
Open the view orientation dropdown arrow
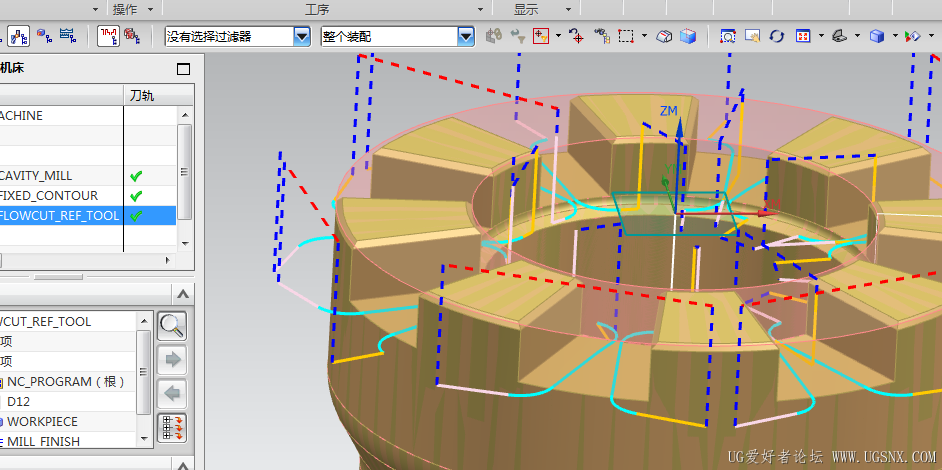pyautogui.click(x=857, y=36)
